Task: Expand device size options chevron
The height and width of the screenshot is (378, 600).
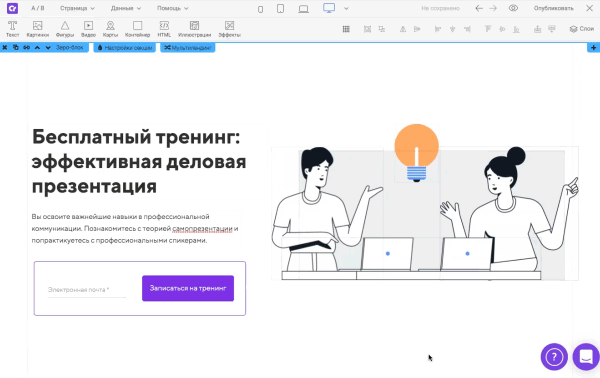Action: tap(346, 8)
